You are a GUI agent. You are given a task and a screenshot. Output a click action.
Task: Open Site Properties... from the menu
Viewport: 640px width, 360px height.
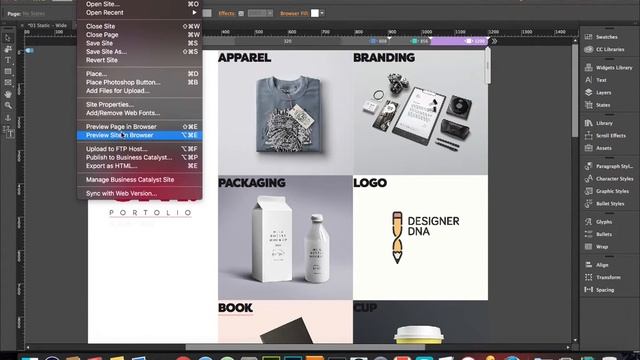tap(140, 104)
